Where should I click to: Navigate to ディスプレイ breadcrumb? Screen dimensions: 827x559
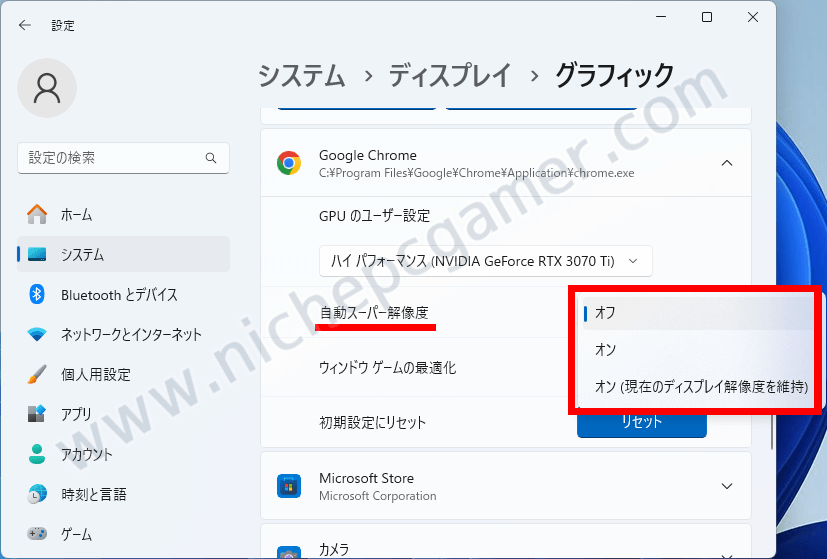tap(450, 75)
